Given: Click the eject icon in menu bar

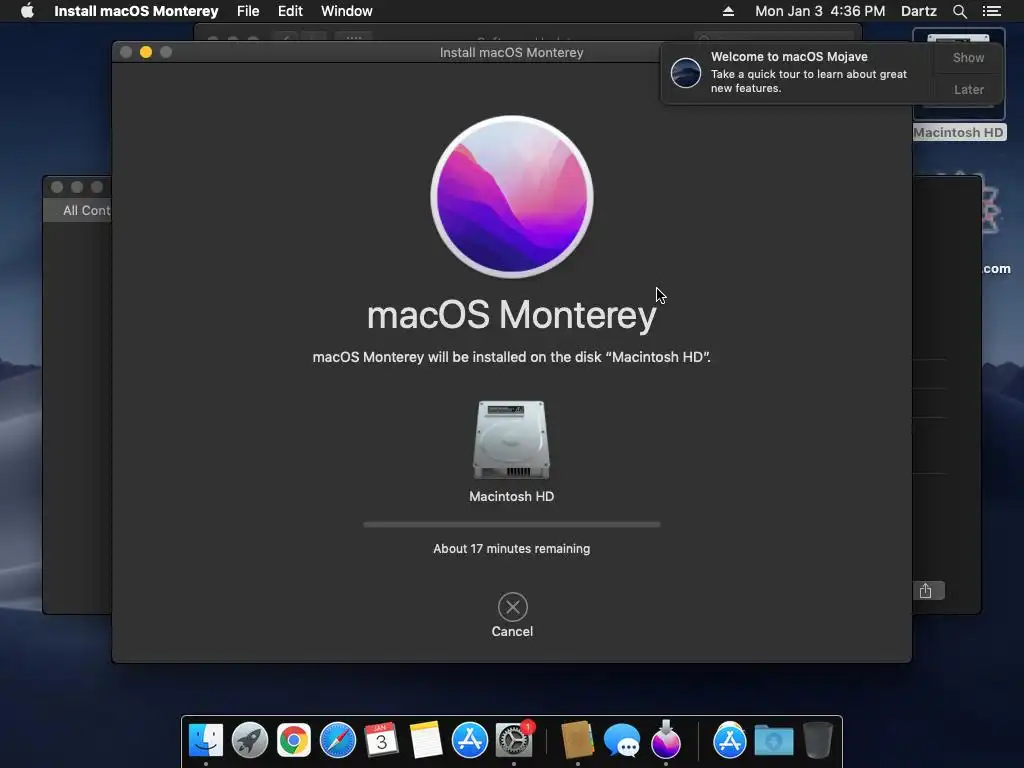Looking at the screenshot, I should [x=728, y=11].
